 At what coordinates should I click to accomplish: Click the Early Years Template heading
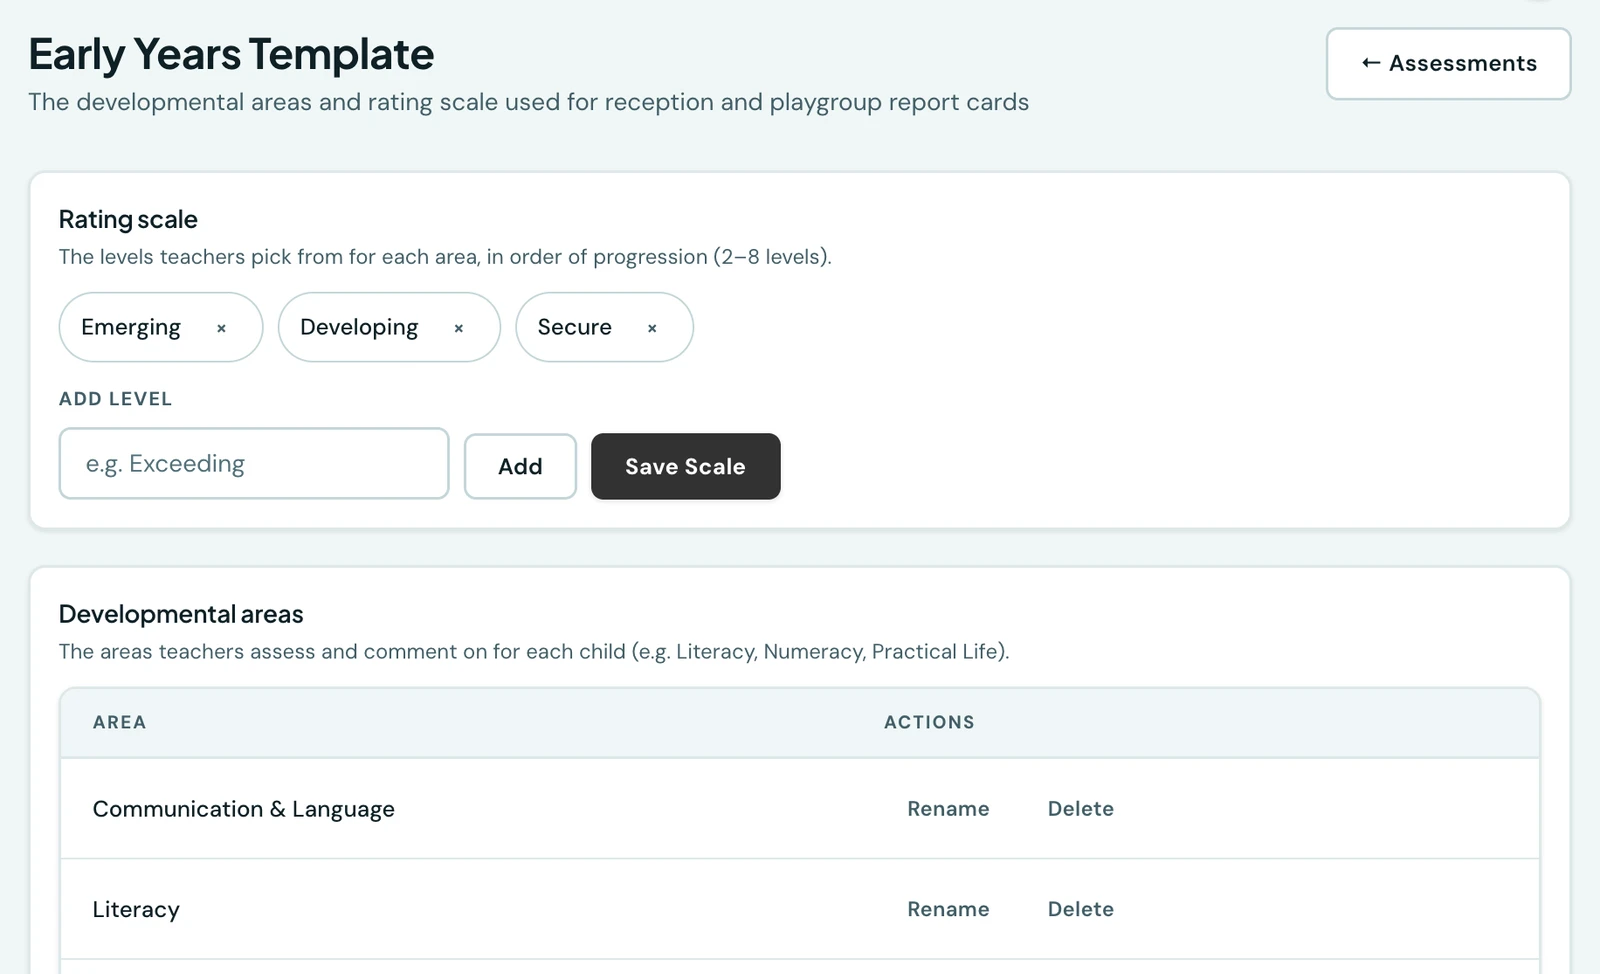(x=231, y=54)
